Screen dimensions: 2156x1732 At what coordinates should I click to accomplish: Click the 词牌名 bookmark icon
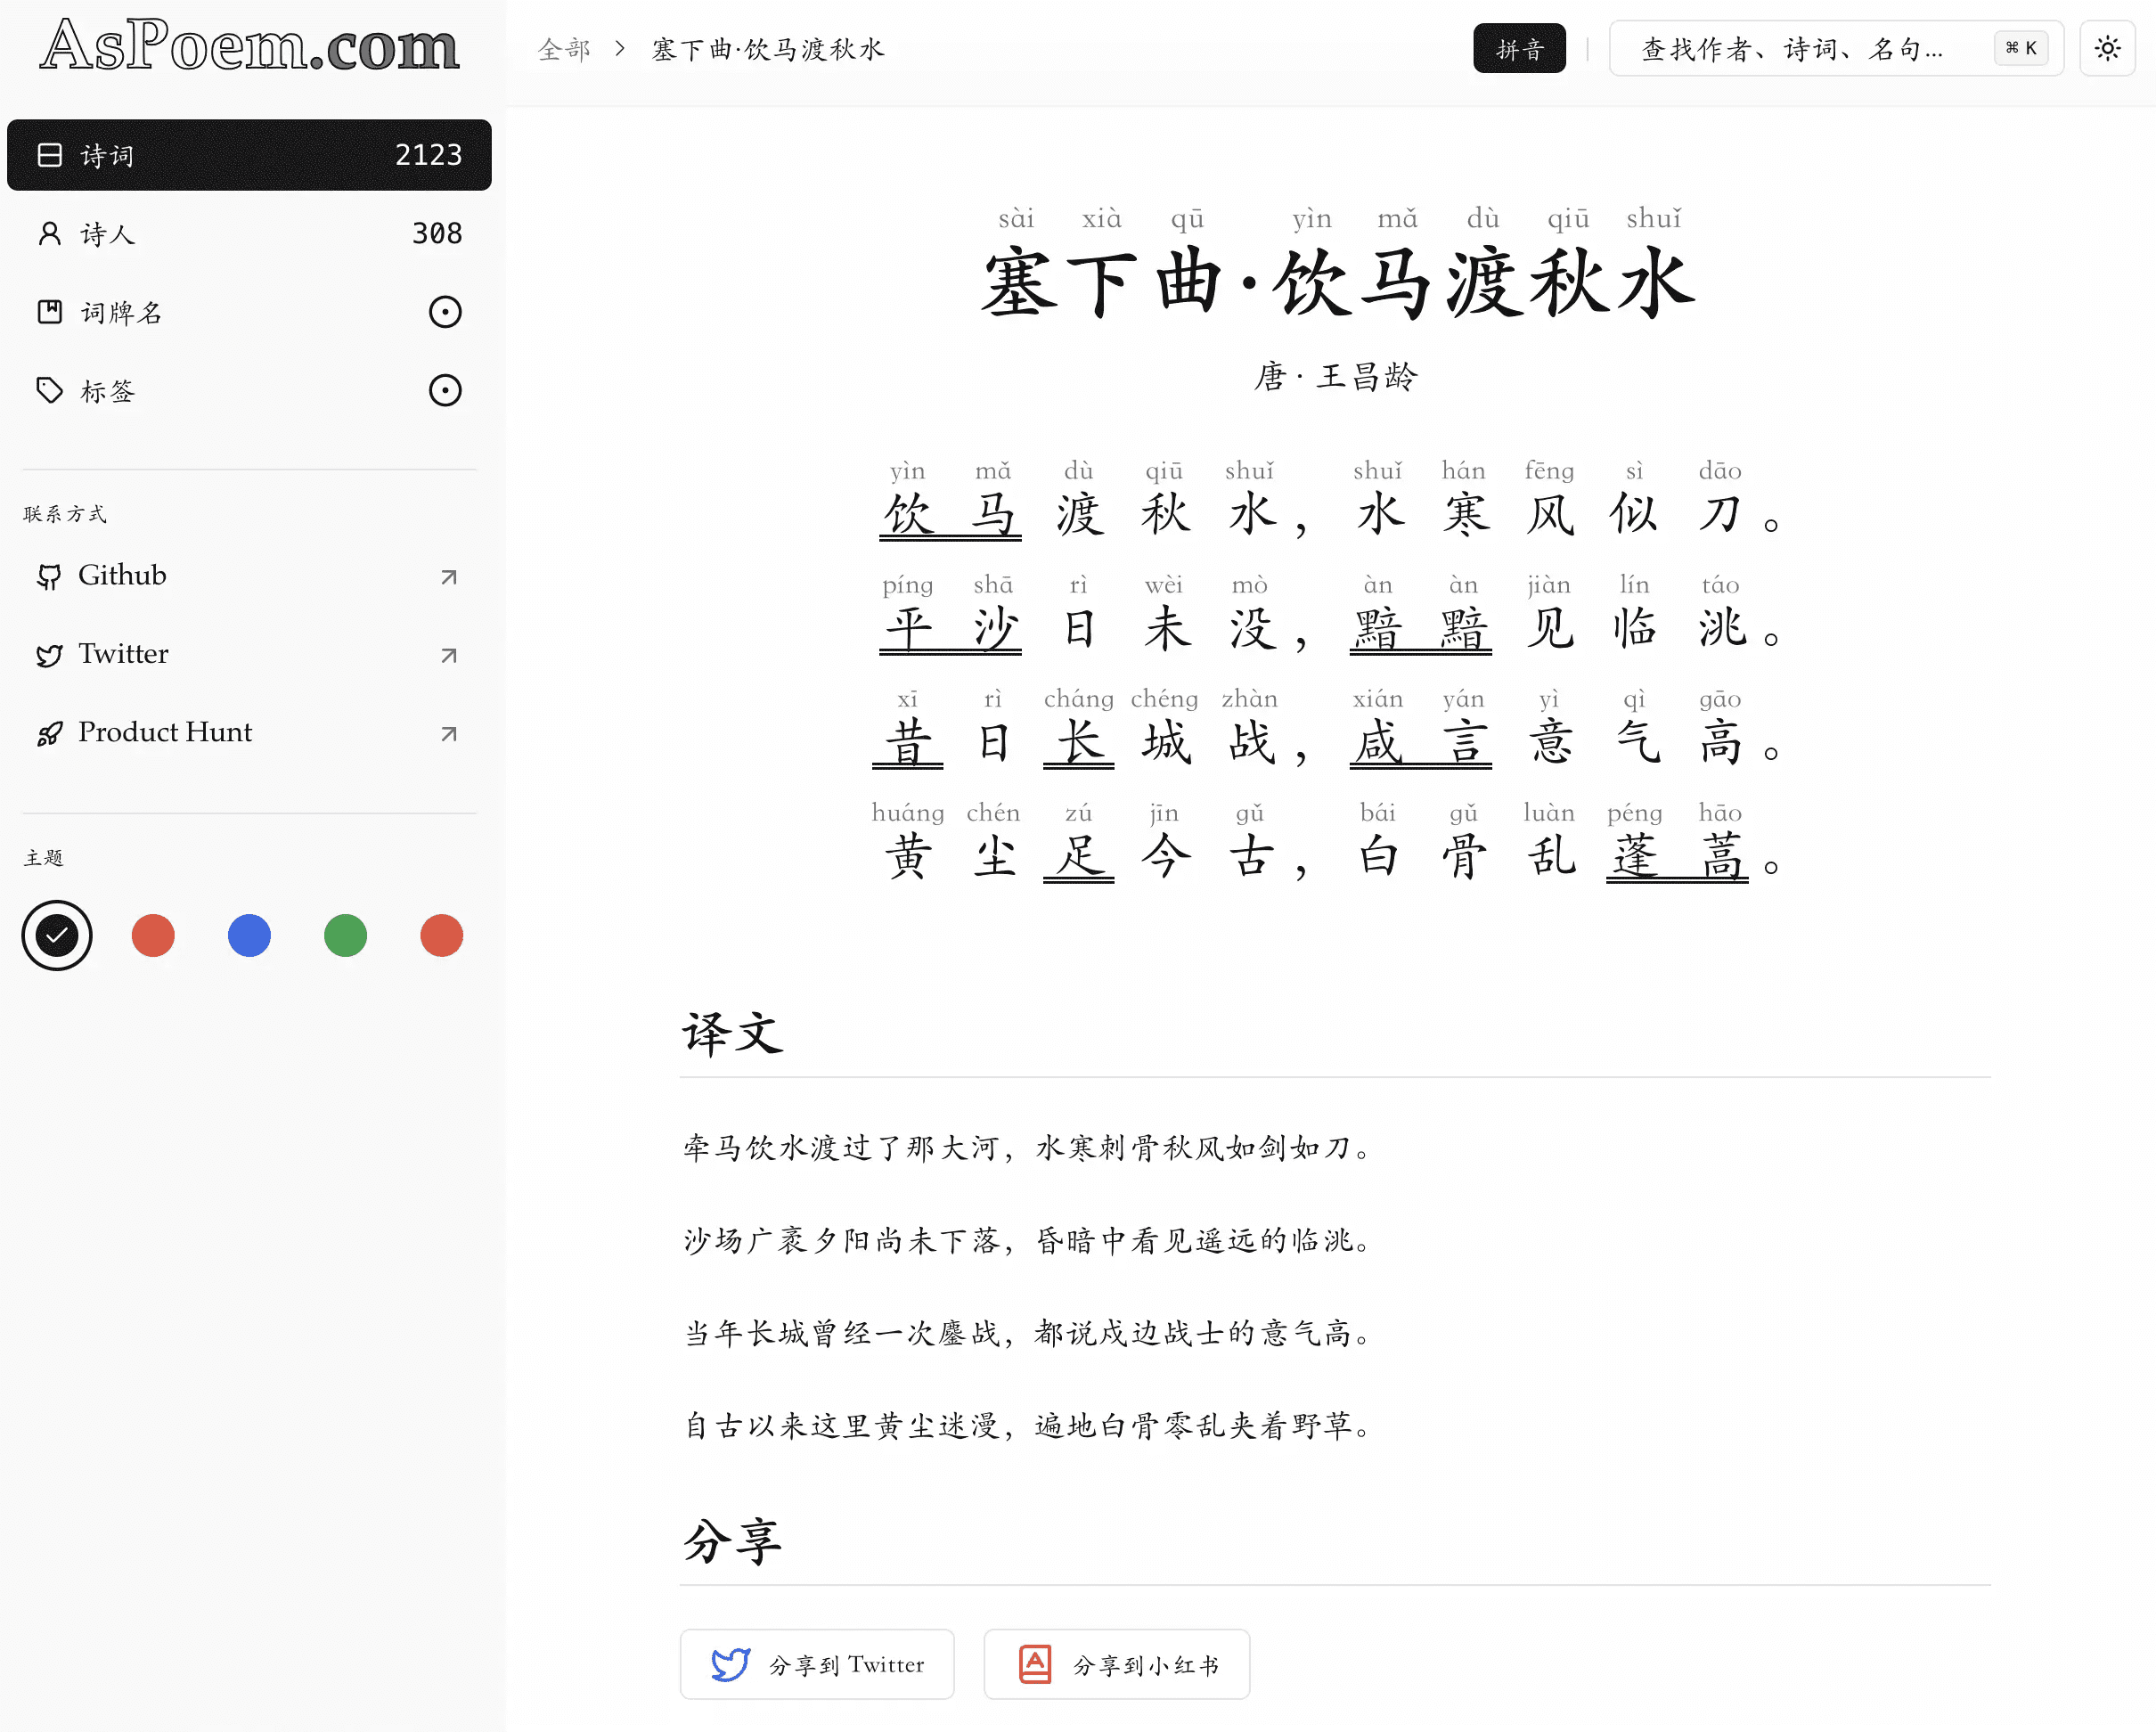(x=49, y=312)
